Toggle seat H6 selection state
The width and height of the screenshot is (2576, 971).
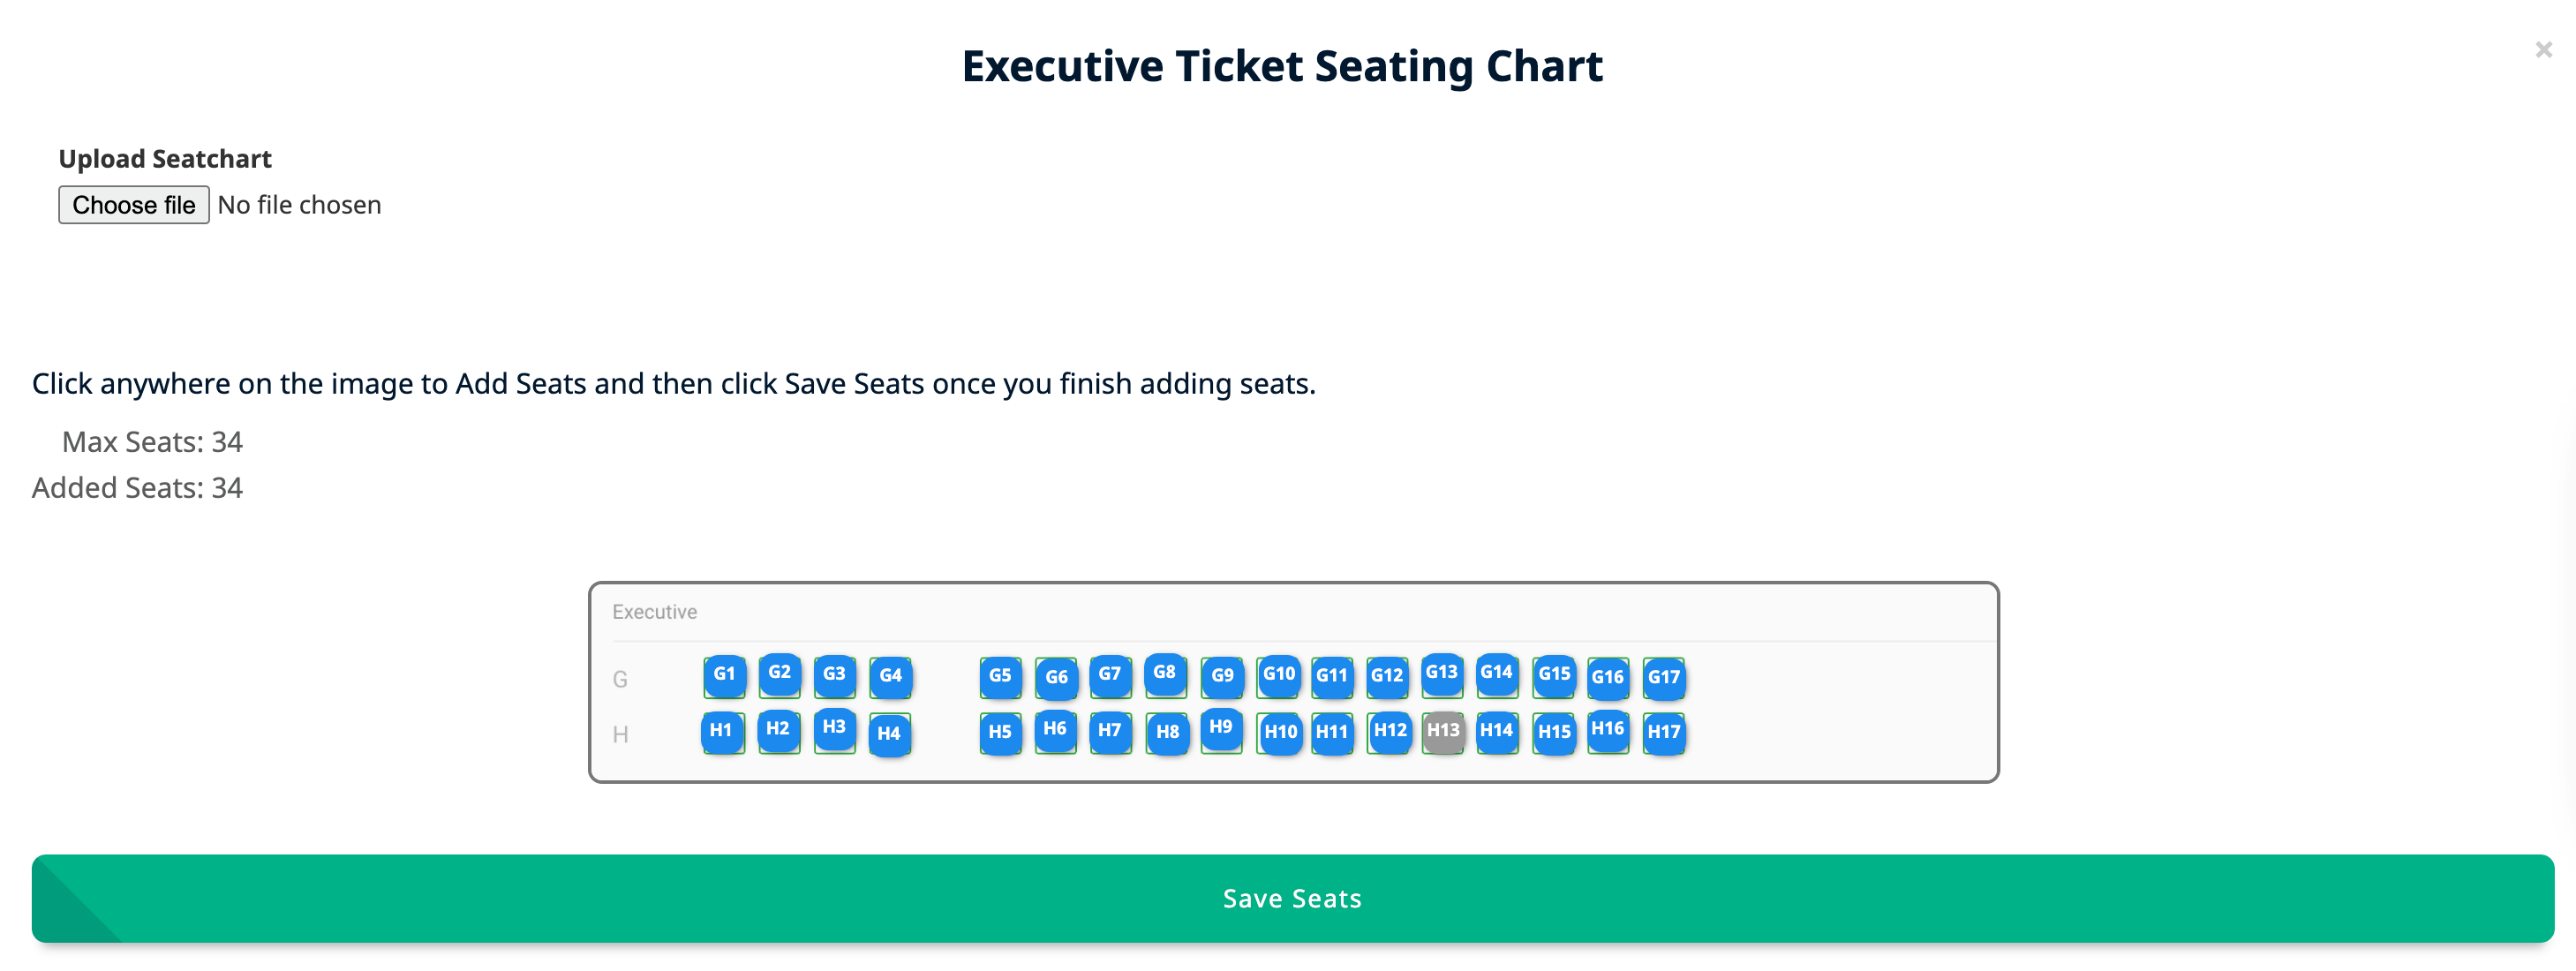1057,730
